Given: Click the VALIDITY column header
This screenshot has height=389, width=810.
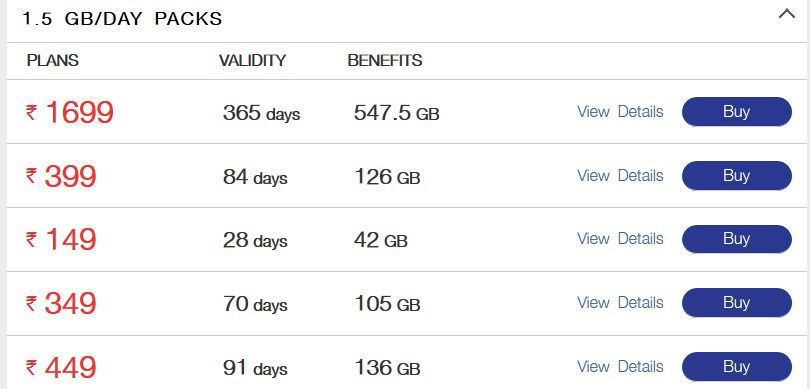Looking at the screenshot, I should point(252,60).
